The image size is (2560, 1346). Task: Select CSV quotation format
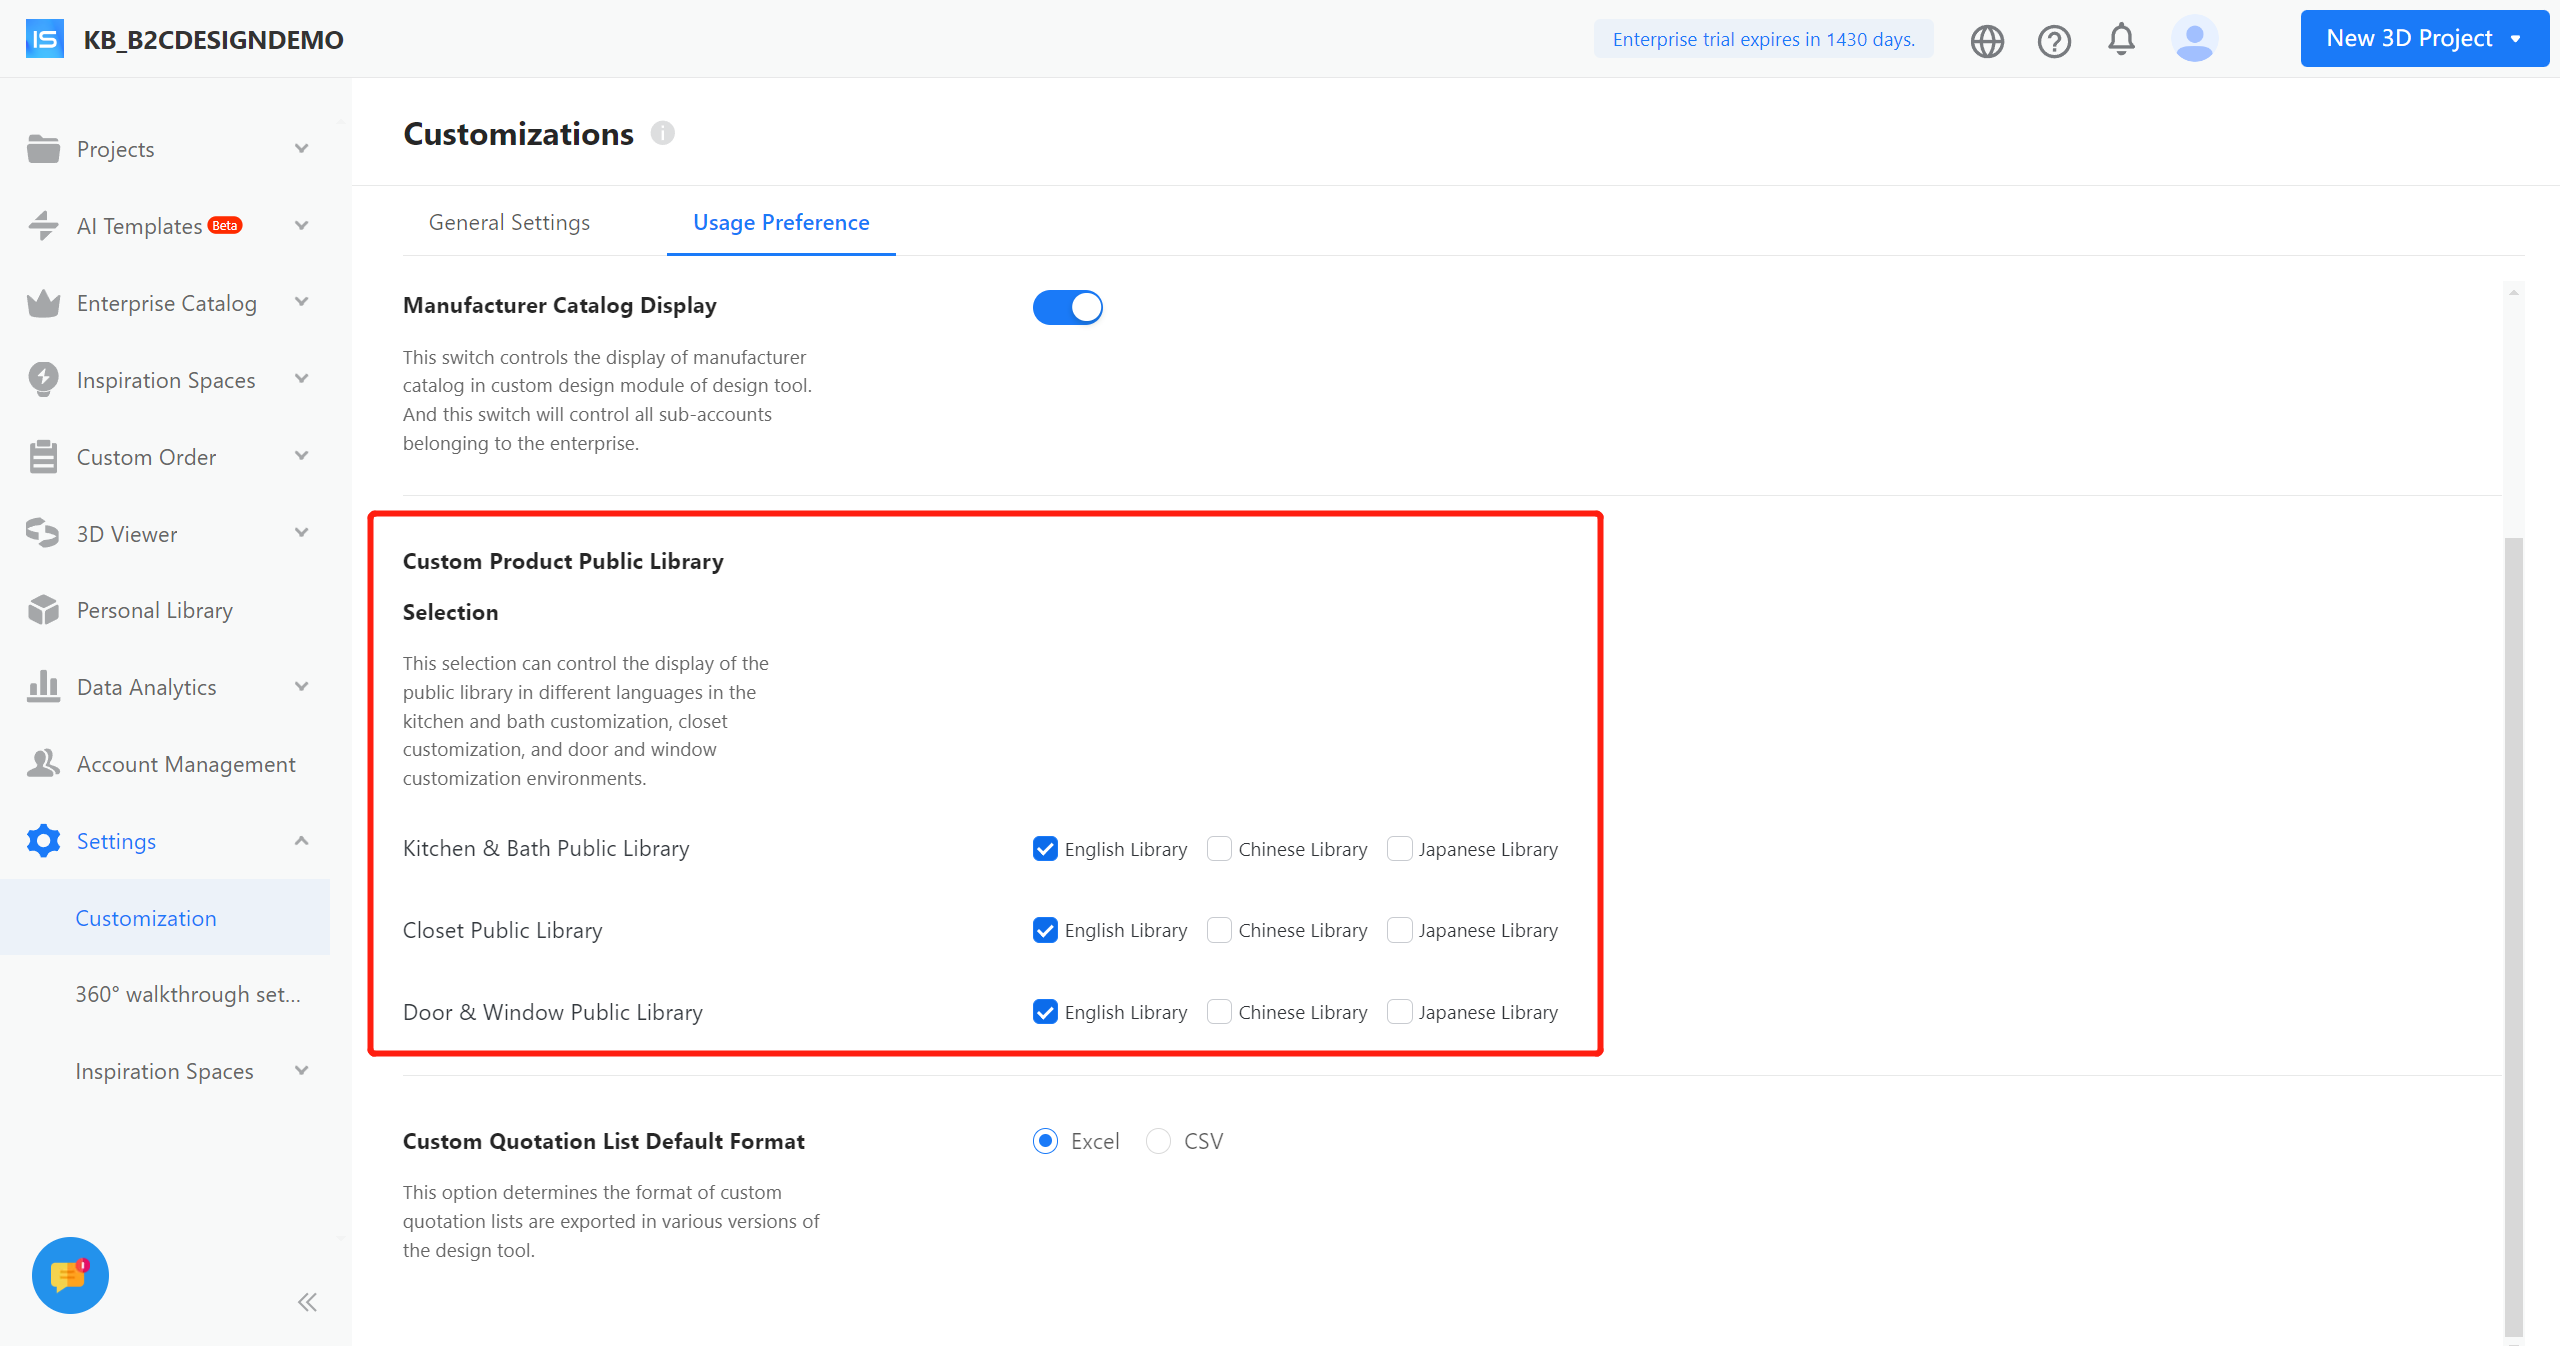(x=1158, y=1141)
